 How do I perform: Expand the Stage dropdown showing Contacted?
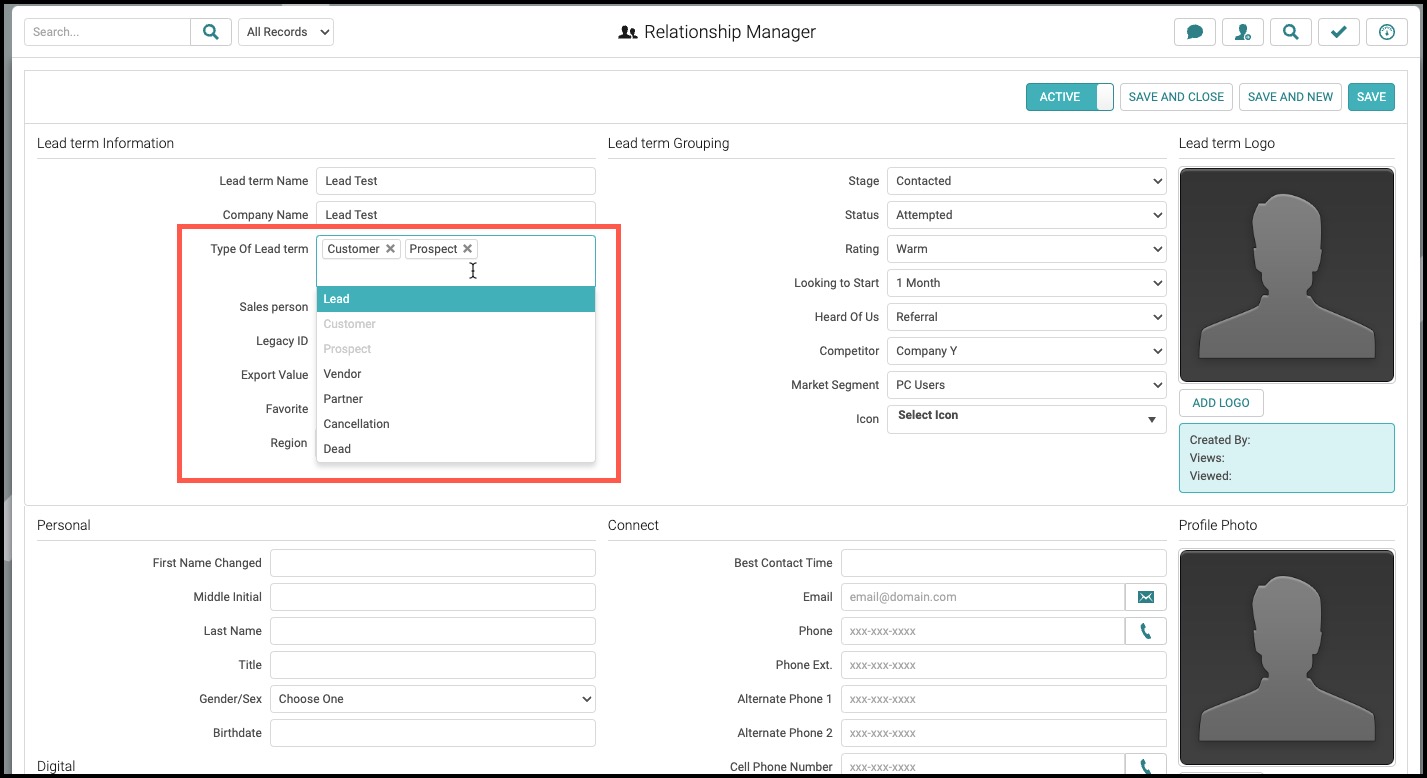(1027, 181)
